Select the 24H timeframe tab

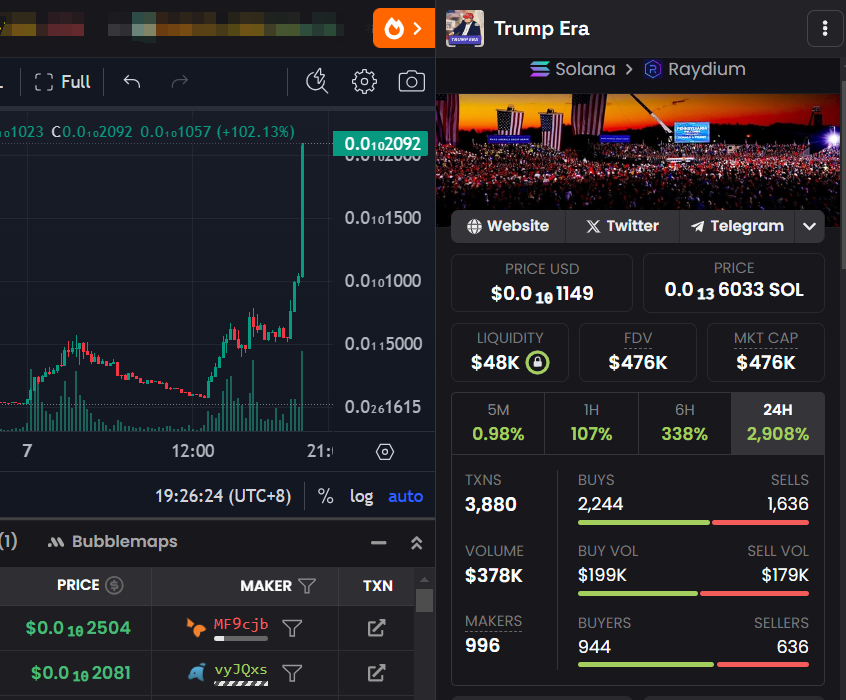pyautogui.click(x=777, y=423)
